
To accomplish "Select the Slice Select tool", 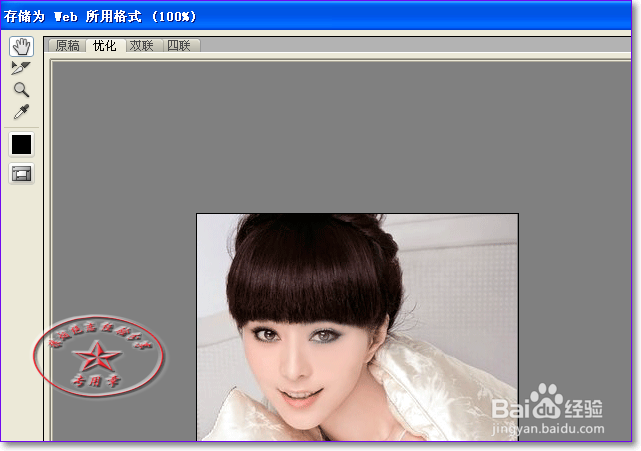I will click(21, 68).
